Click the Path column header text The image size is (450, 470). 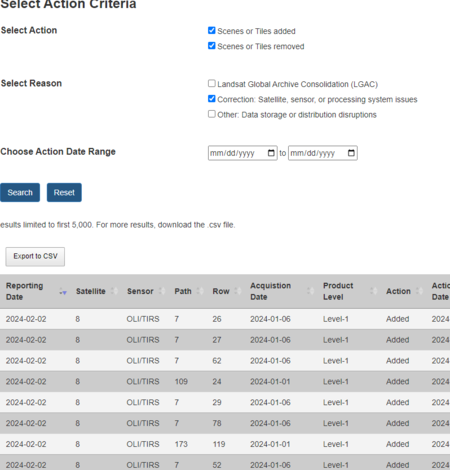point(183,291)
